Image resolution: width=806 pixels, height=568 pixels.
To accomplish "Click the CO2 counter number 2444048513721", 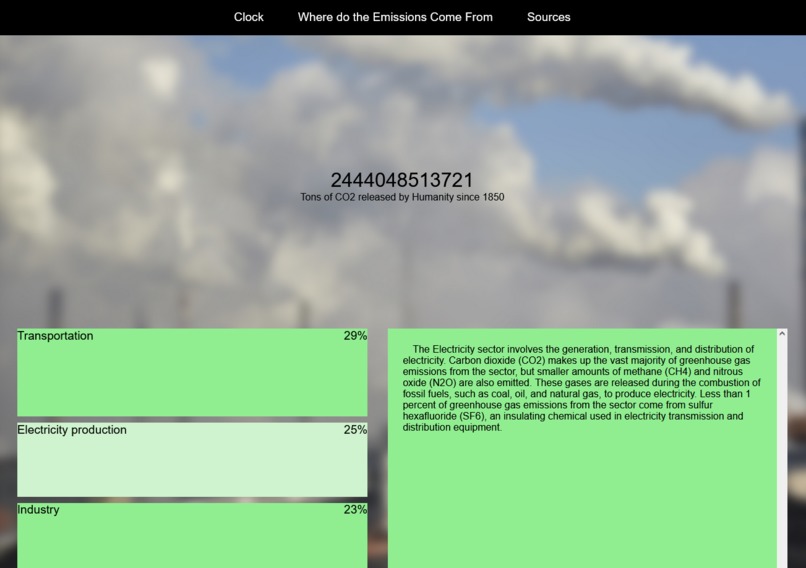I will click(402, 180).
